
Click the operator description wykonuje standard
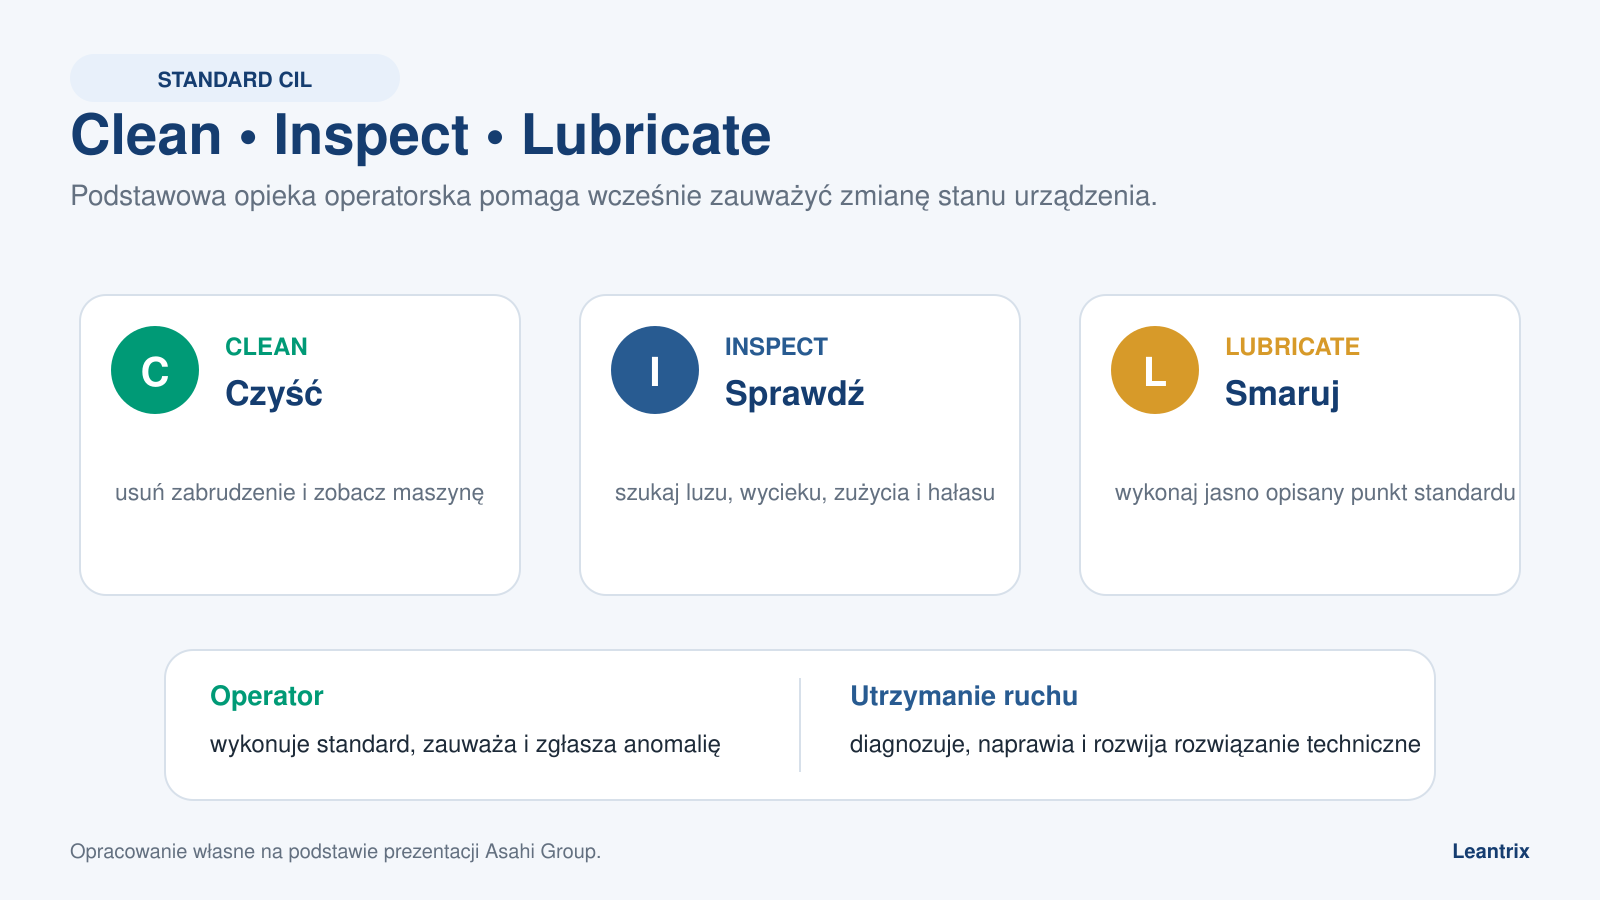465,744
